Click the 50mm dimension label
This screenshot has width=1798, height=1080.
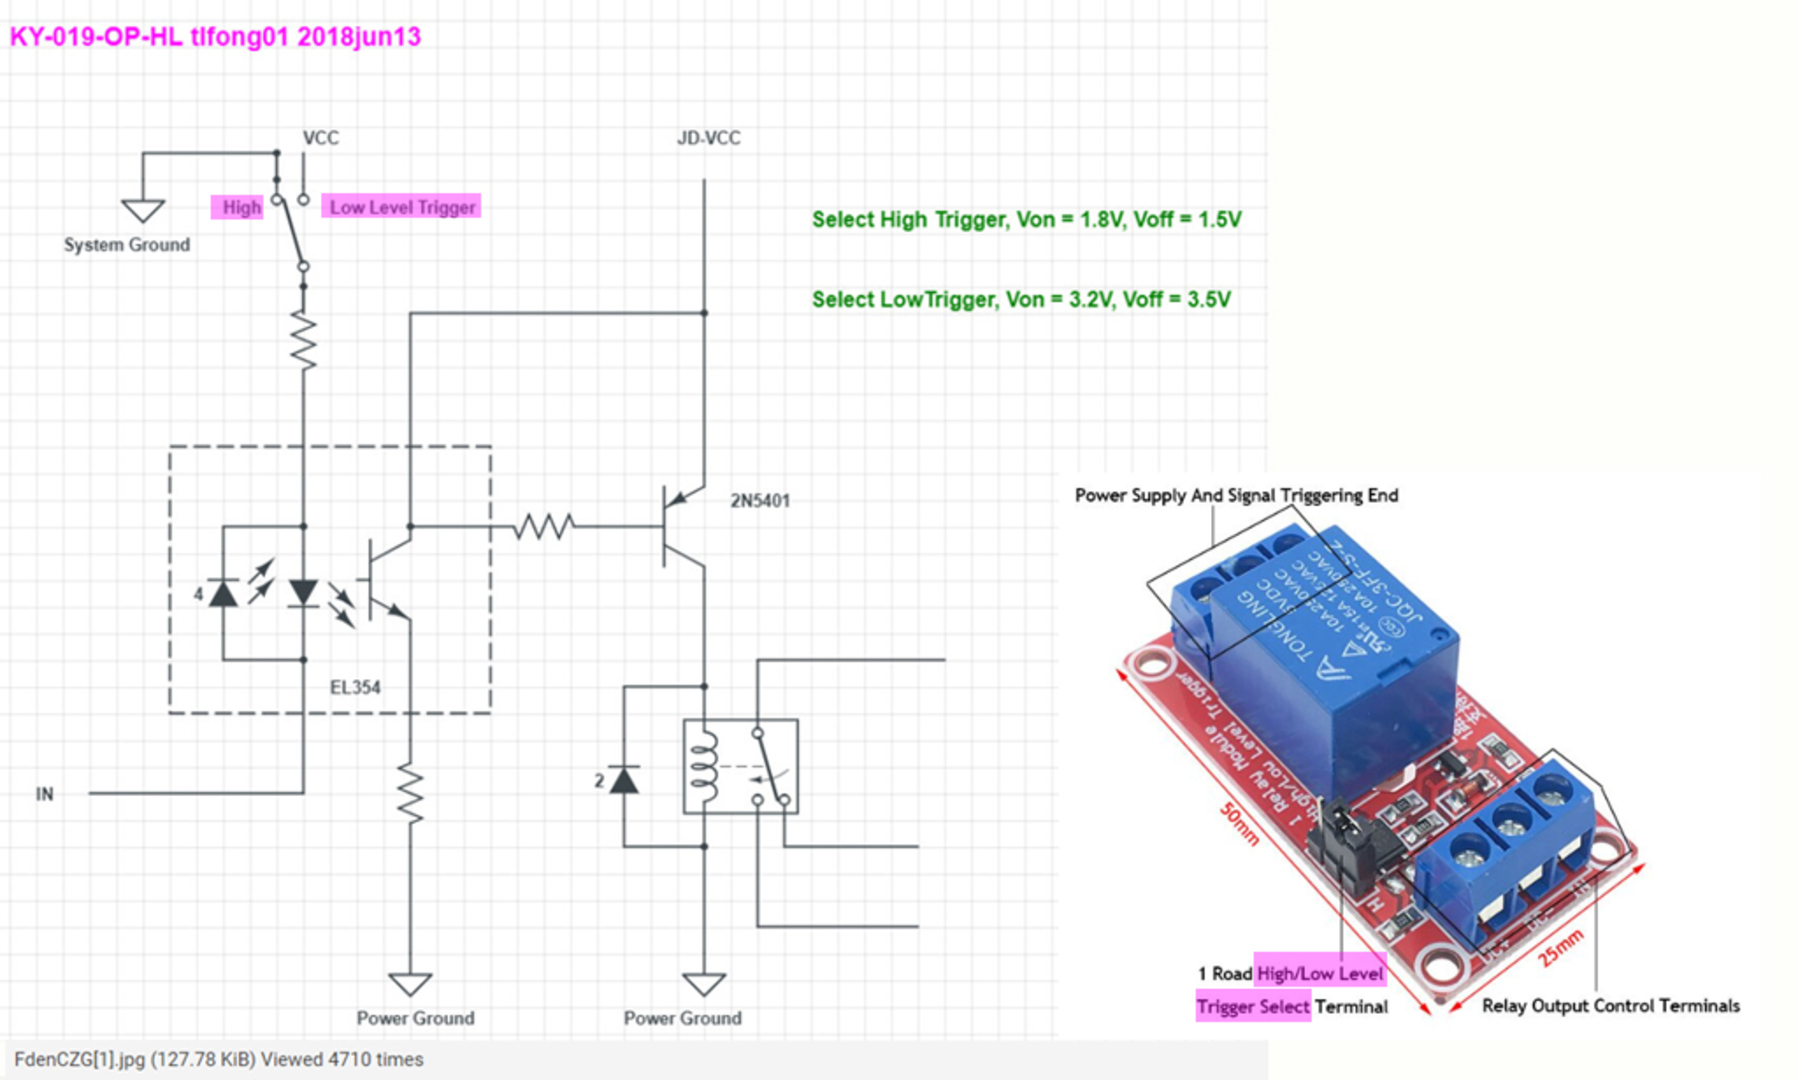pyautogui.click(x=1240, y=825)
